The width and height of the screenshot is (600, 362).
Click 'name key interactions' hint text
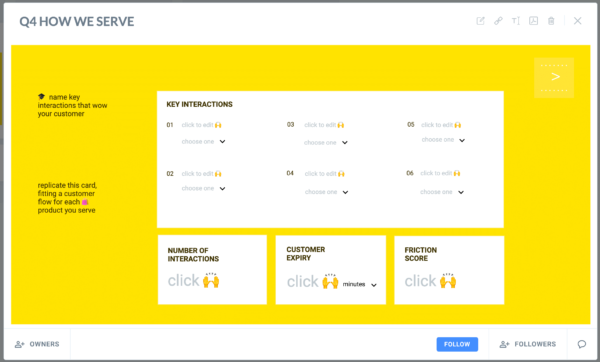(x=72, y=105)
